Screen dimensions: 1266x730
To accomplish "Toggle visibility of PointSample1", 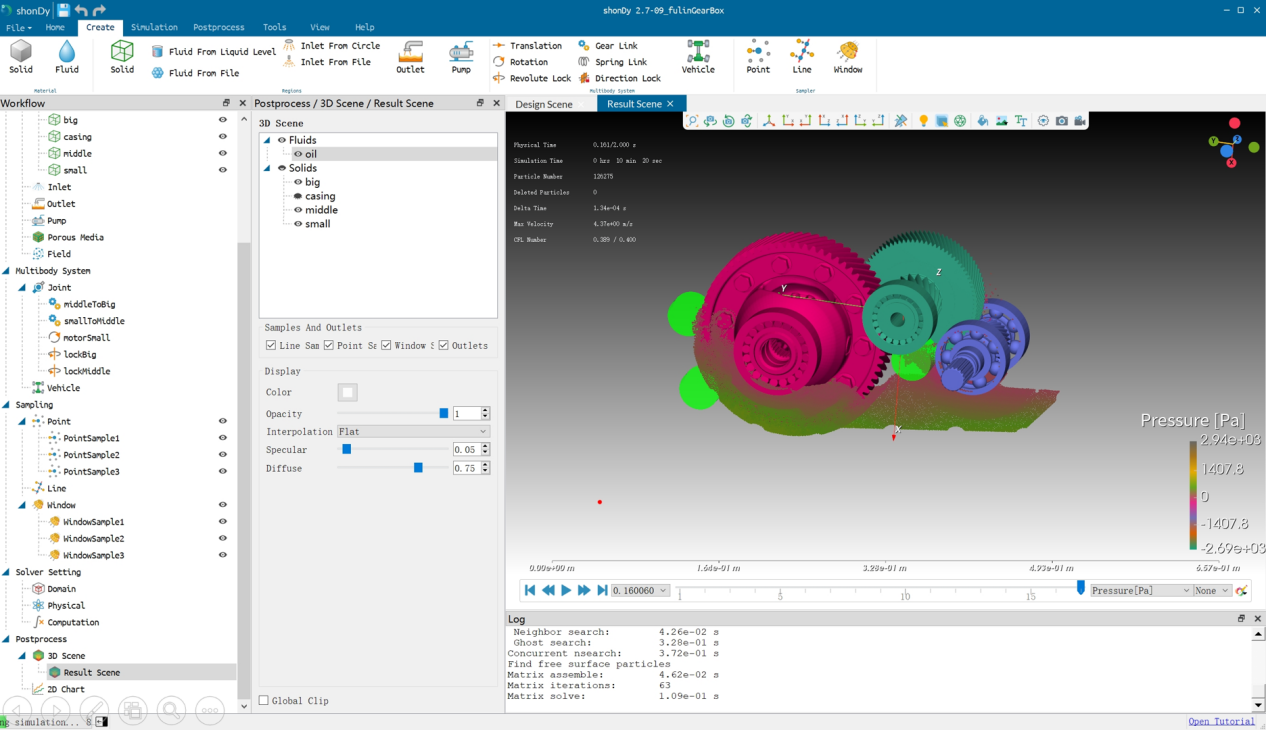I will click(x=223, y=438).
